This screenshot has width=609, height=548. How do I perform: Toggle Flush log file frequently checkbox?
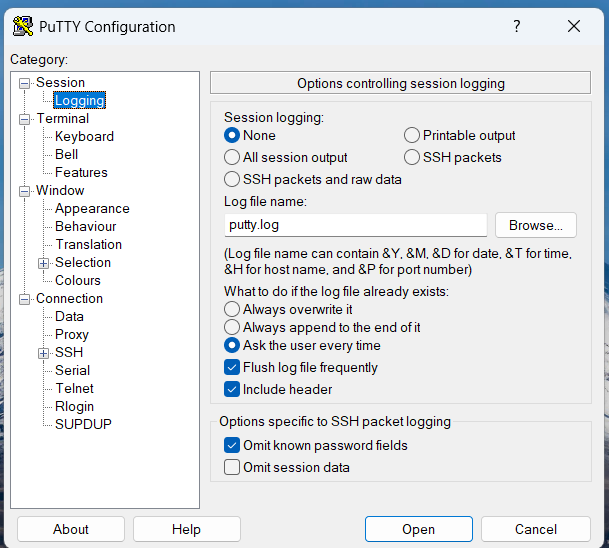232,367
